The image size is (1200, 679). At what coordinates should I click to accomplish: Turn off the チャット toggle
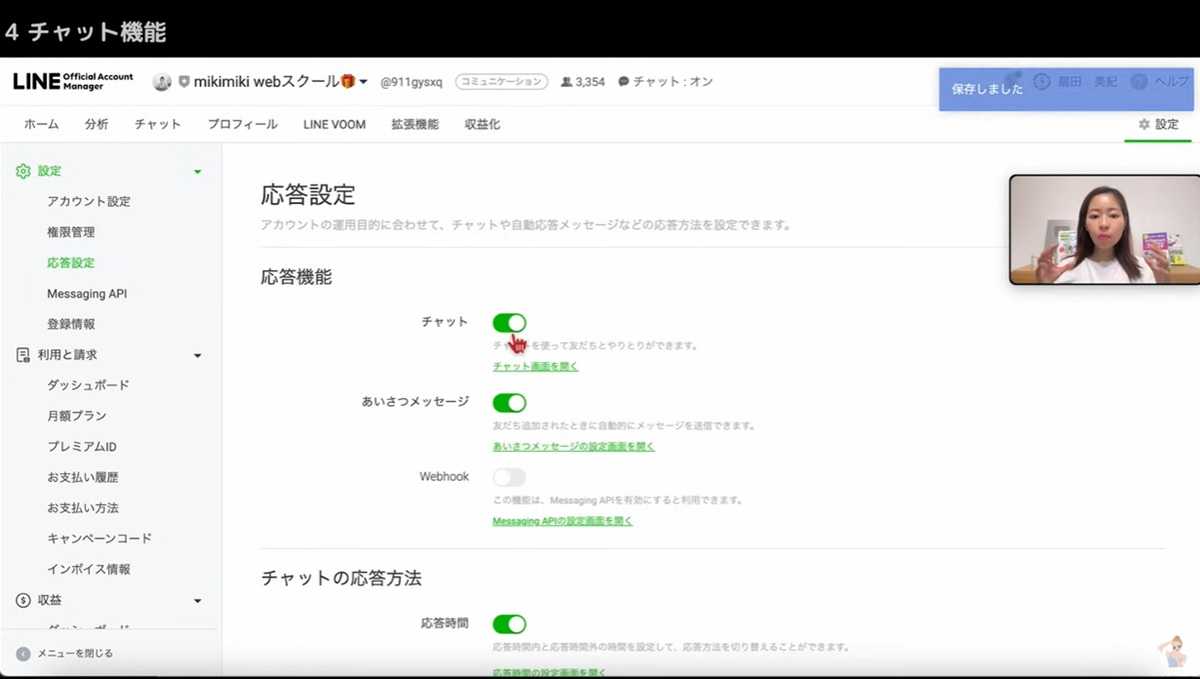pyautogui.click(x=509, y=322)
